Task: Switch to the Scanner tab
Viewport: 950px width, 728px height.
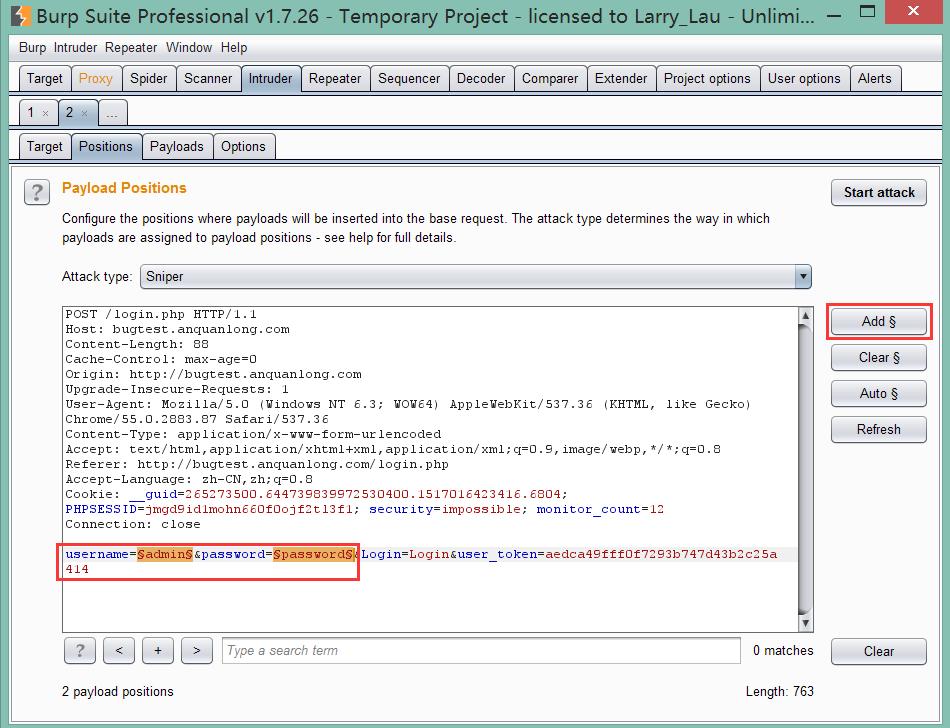Action: pyautogui.click(x=208, y=79)
